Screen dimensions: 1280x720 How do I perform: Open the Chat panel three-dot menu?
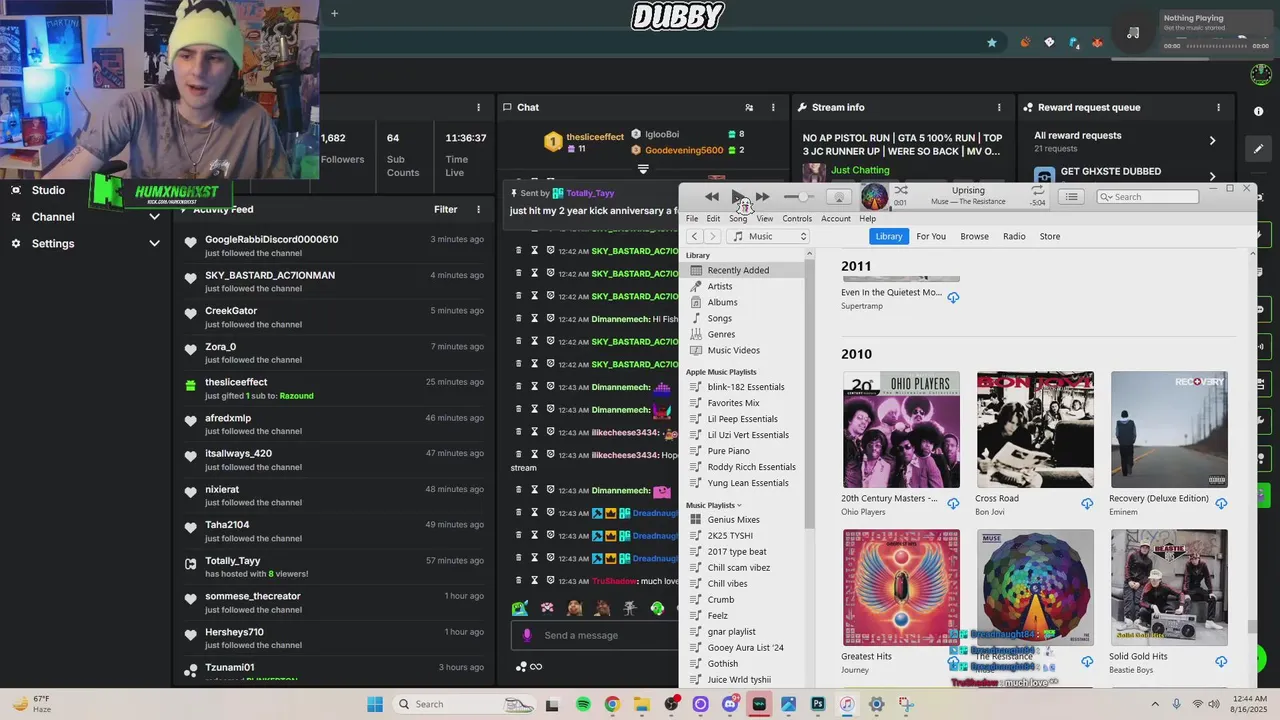(x=773, y=107)
